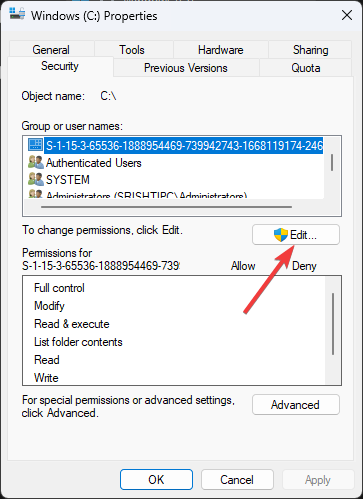Select SYSTEM in group list

coord(68,180)
